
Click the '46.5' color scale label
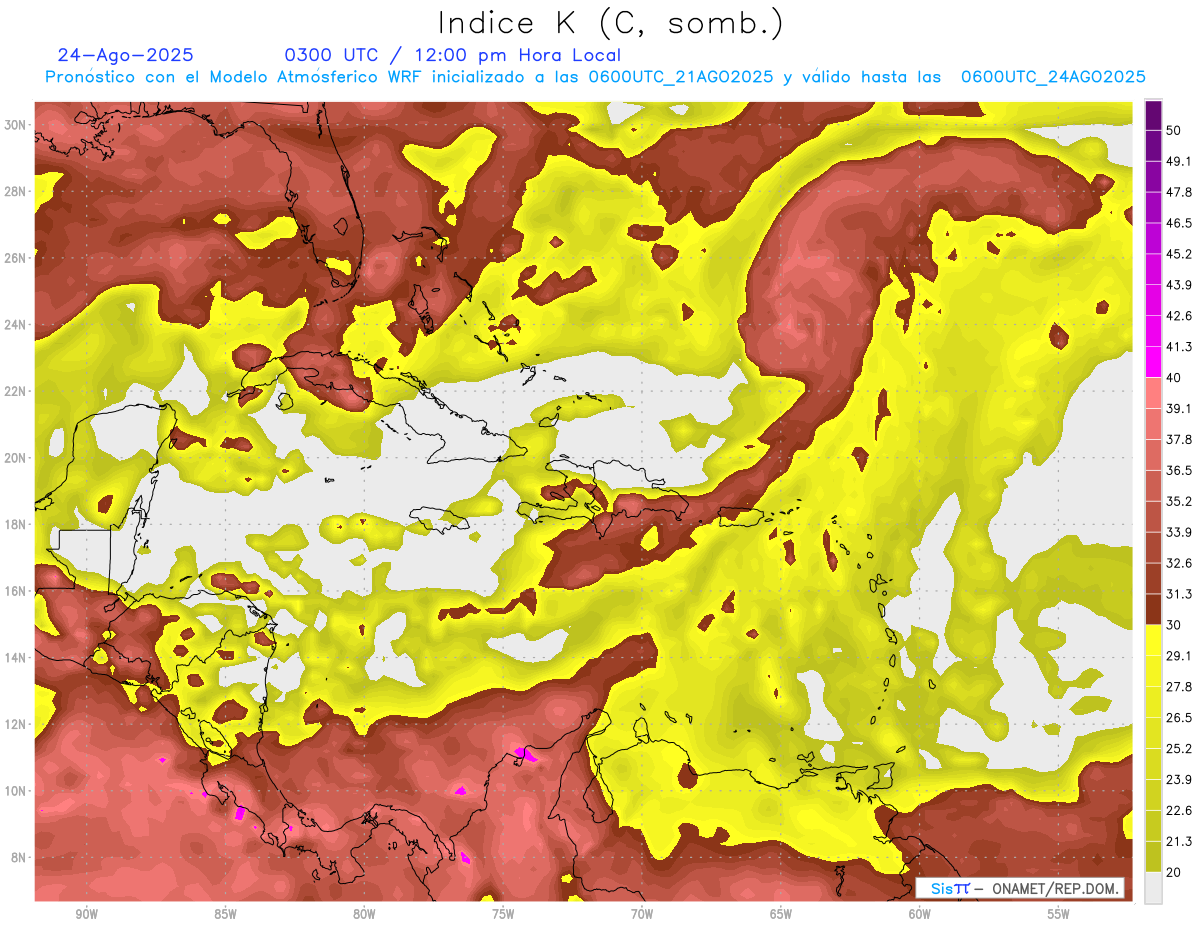coord(1178,223)
